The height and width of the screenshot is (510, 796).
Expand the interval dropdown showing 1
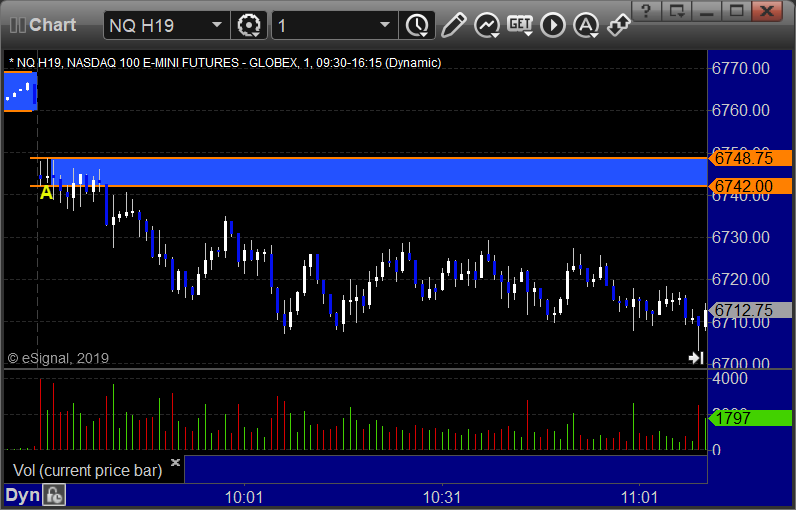click(x=385, y=25)
